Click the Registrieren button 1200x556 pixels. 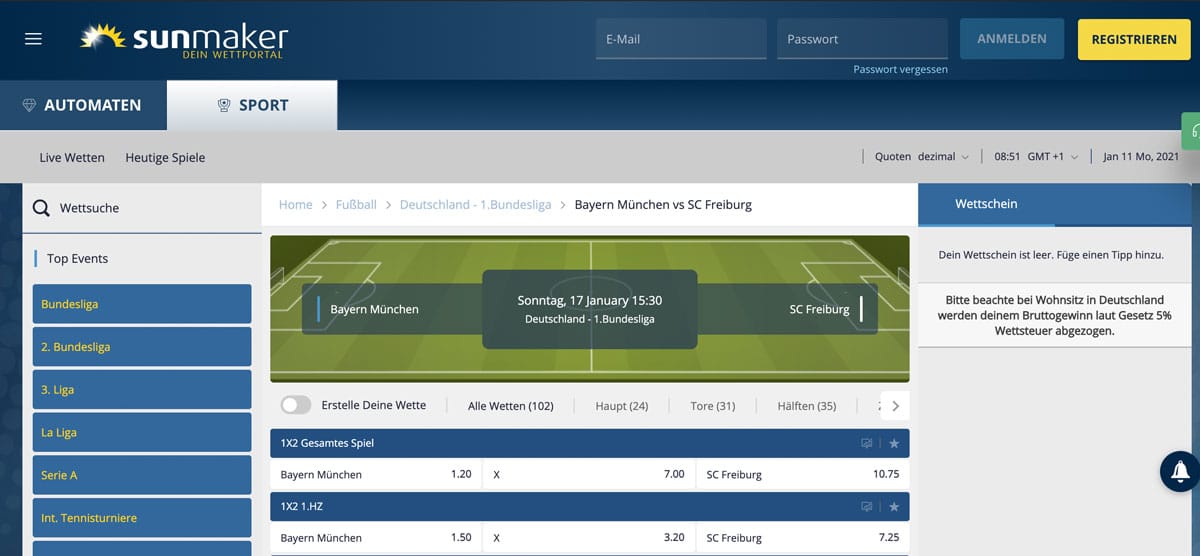click(1134, 39)
